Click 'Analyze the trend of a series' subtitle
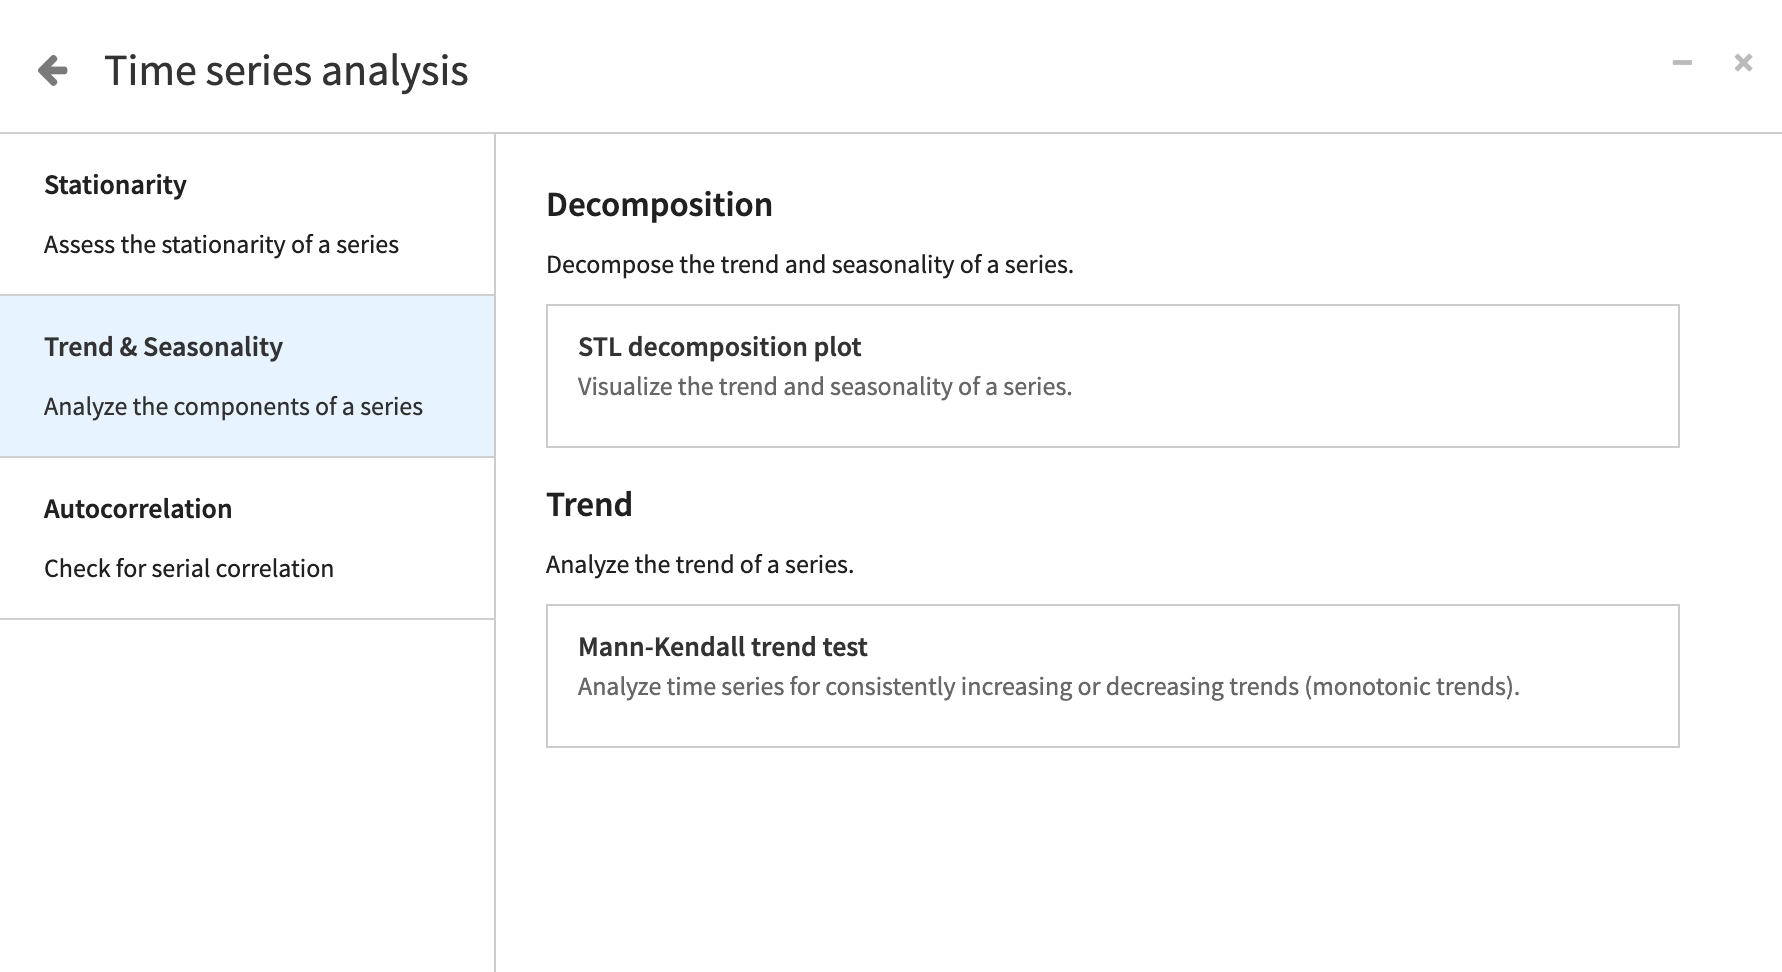This screenshot has width=1782, height=972. [x=700, y=564]
